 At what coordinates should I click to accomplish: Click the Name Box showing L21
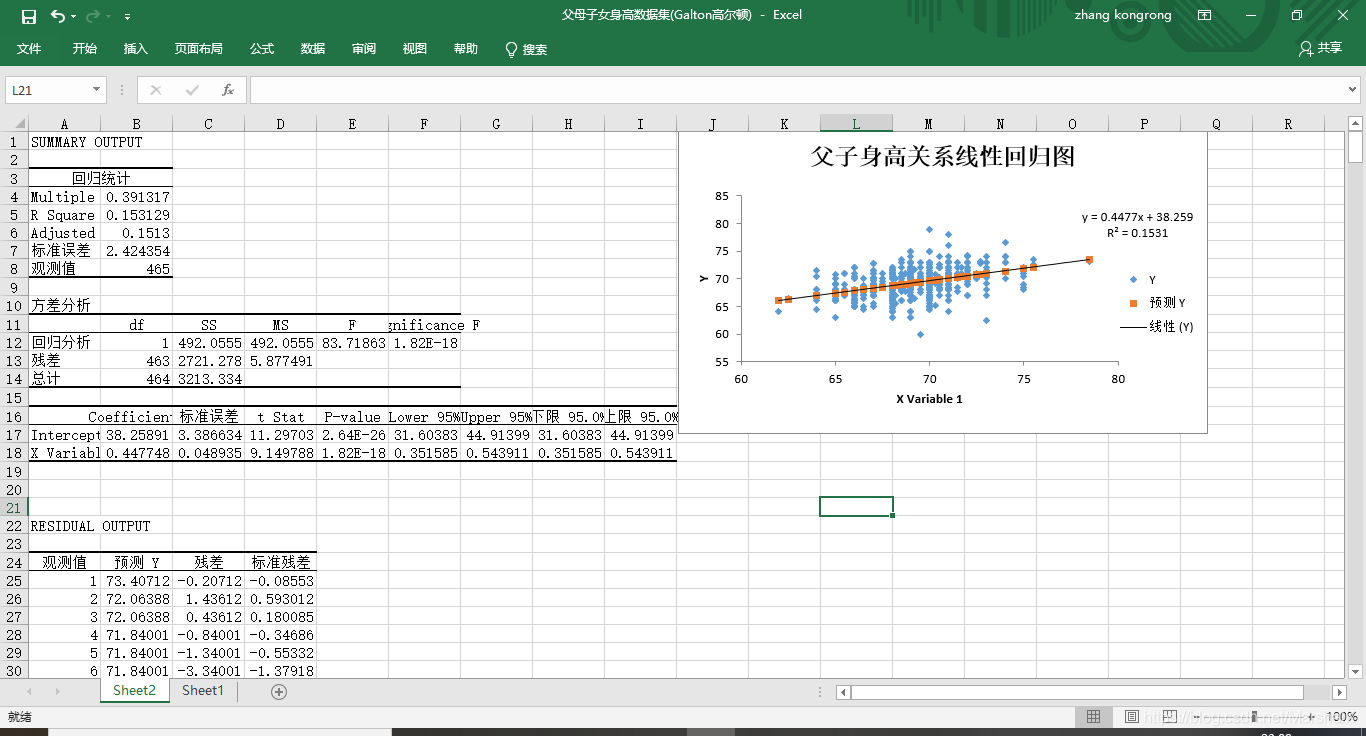point(48,90)
